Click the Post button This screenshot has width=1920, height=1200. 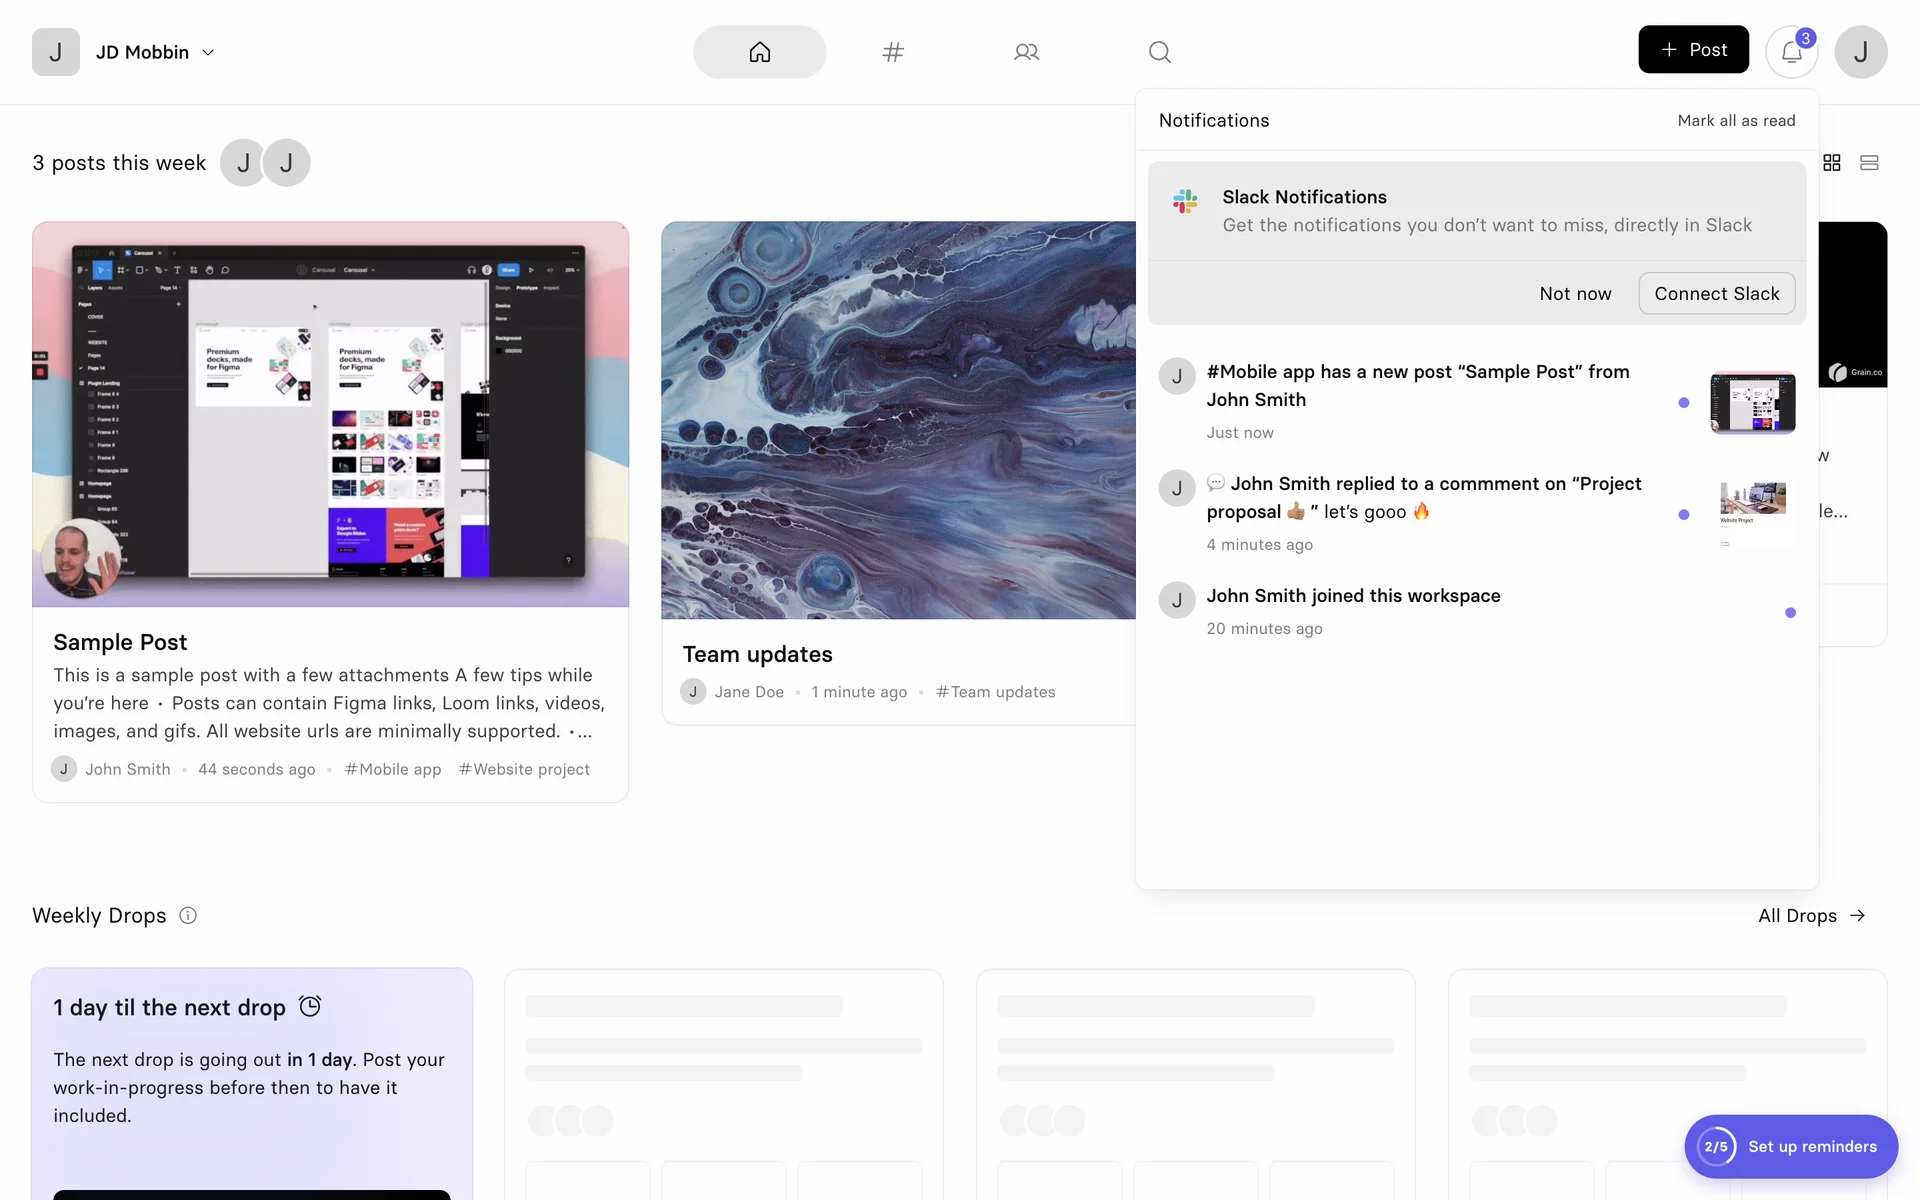coord(1693,50)
